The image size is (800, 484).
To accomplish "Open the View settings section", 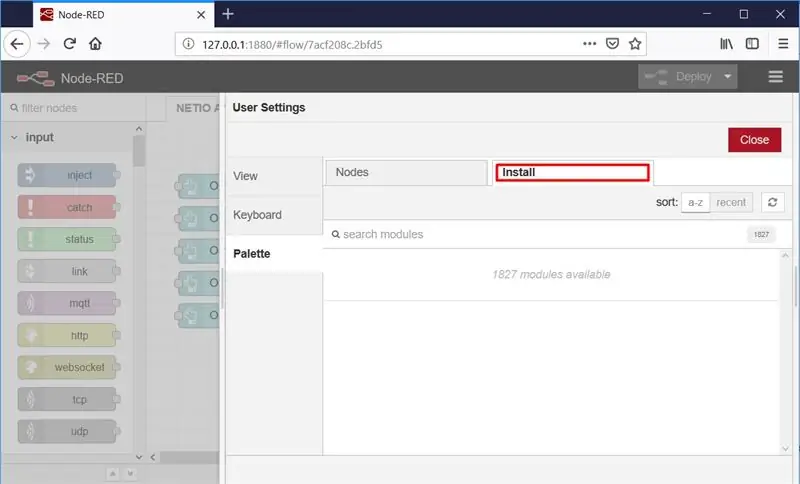I will pos(274,176).
